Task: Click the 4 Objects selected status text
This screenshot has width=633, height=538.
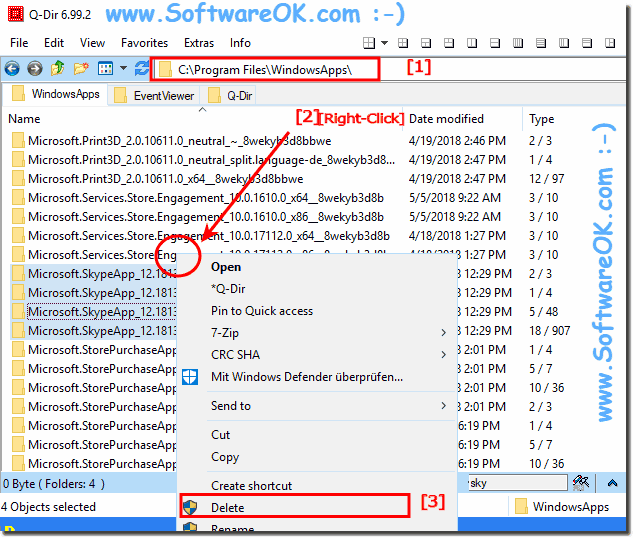Action: click(48, 507)
